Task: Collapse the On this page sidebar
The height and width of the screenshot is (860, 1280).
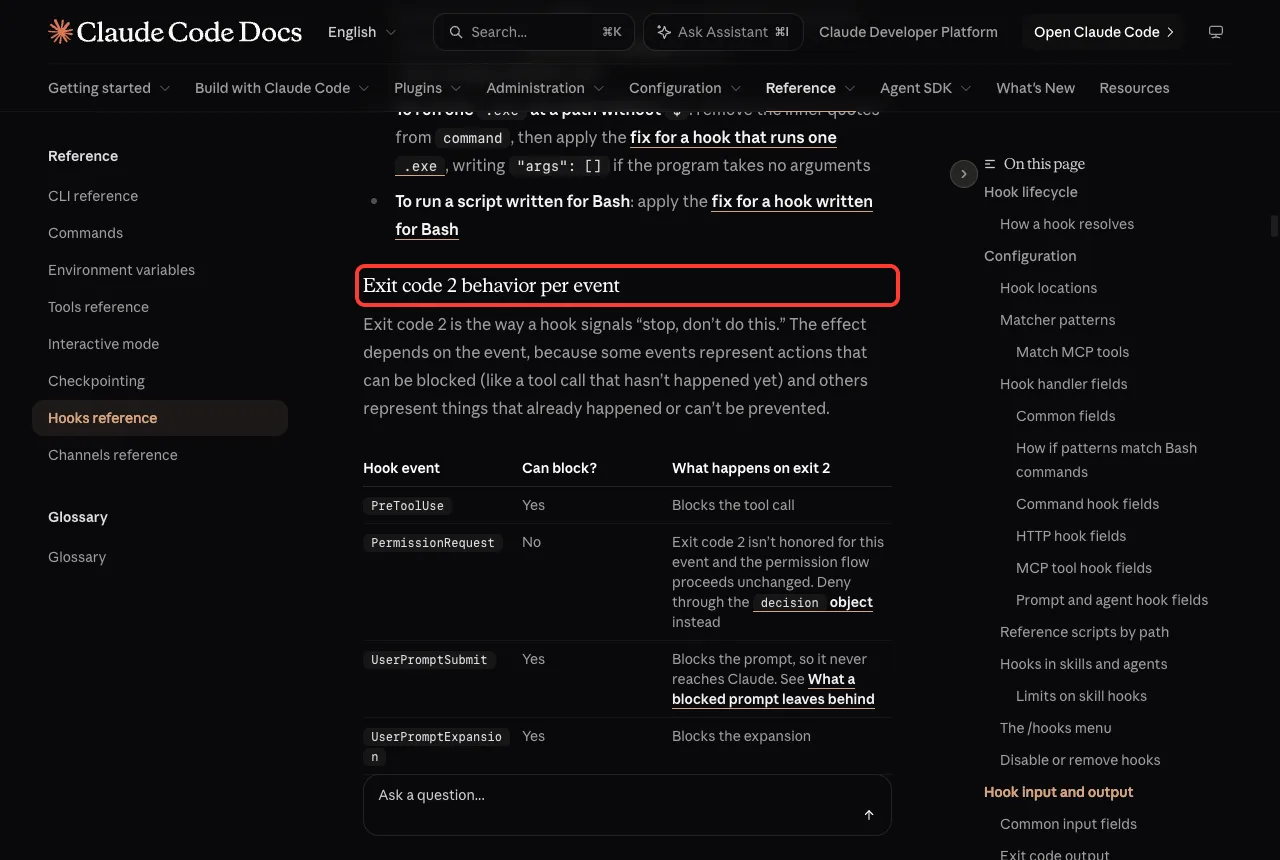Action: pyautogui.click(x=963, y=174)
